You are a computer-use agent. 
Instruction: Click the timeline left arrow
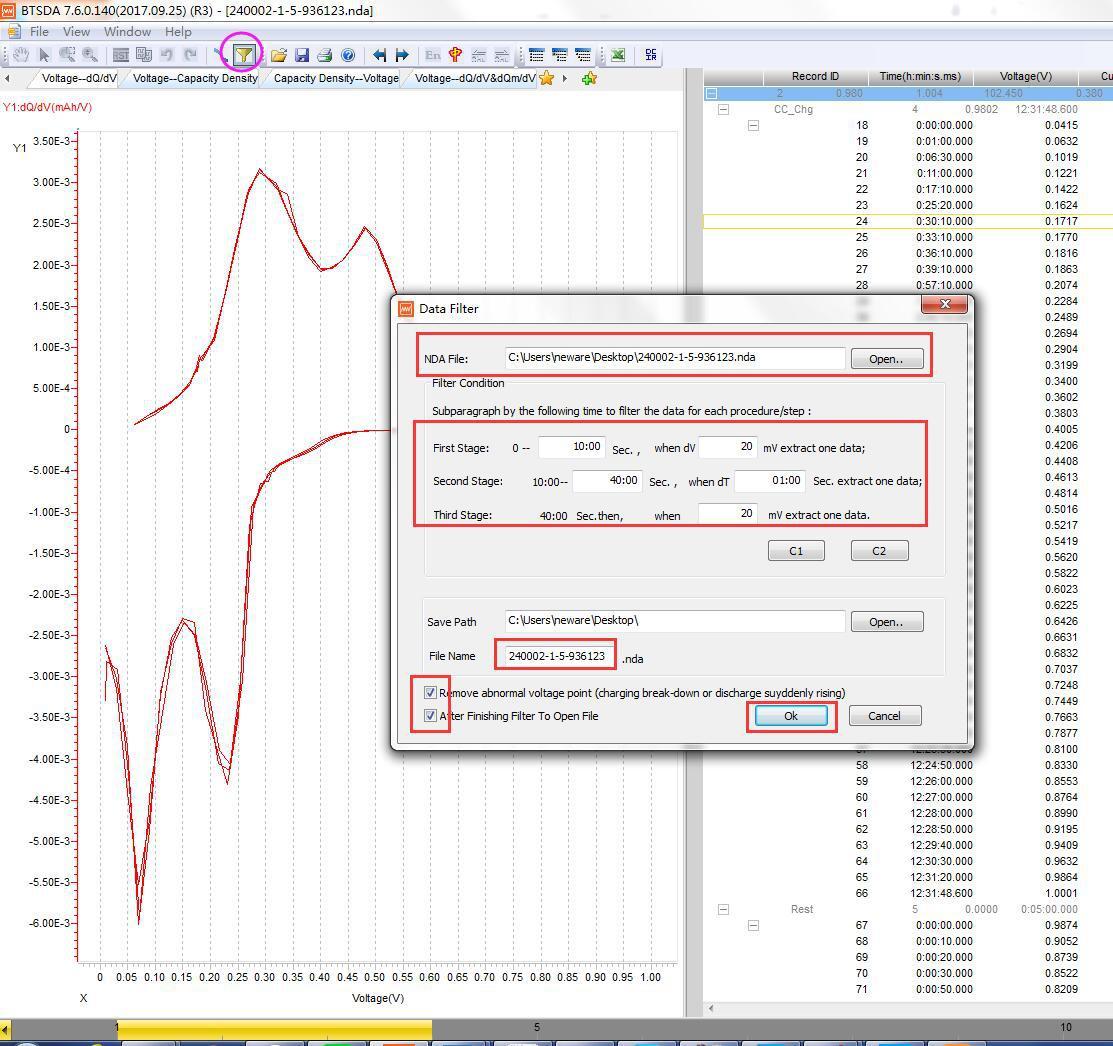(5, 1029)
